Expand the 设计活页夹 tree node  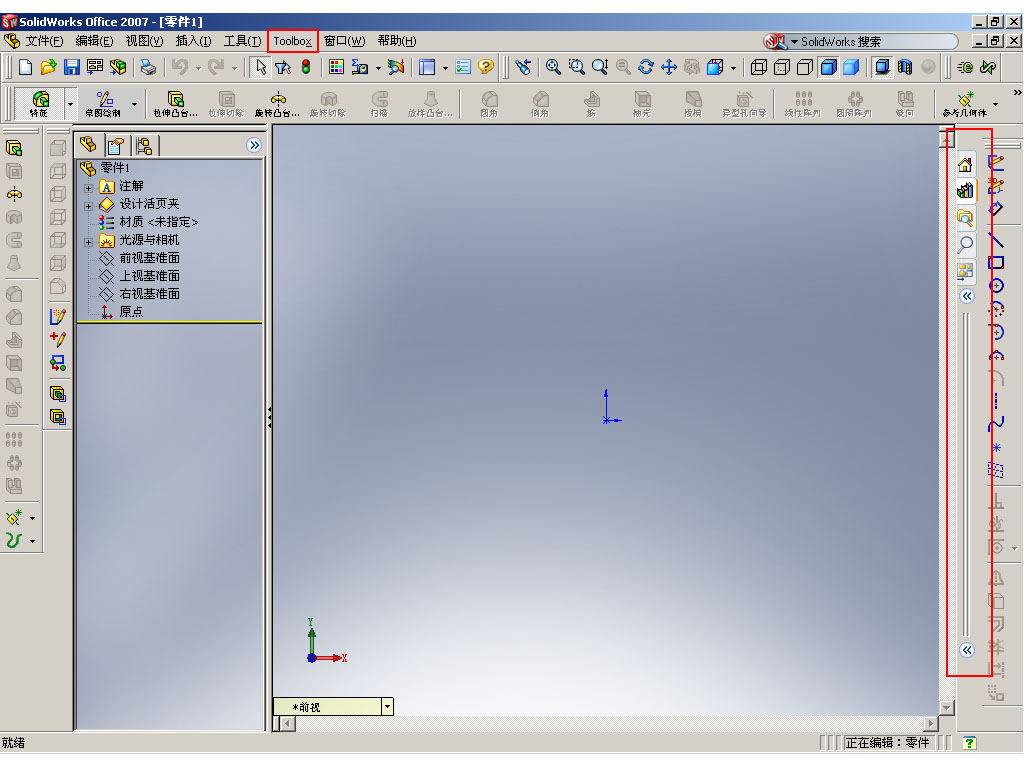(x=88, y=206)
